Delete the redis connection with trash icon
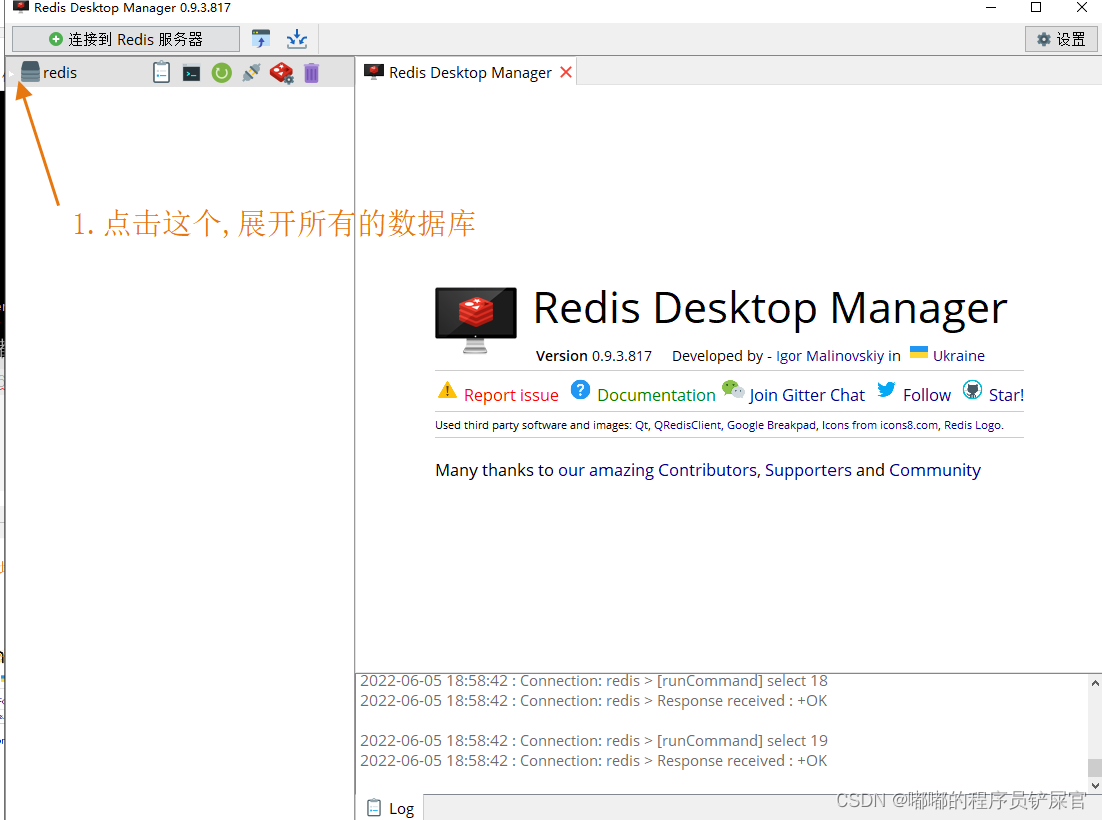This screenshot has width=1102, height=820. [311, 72]
